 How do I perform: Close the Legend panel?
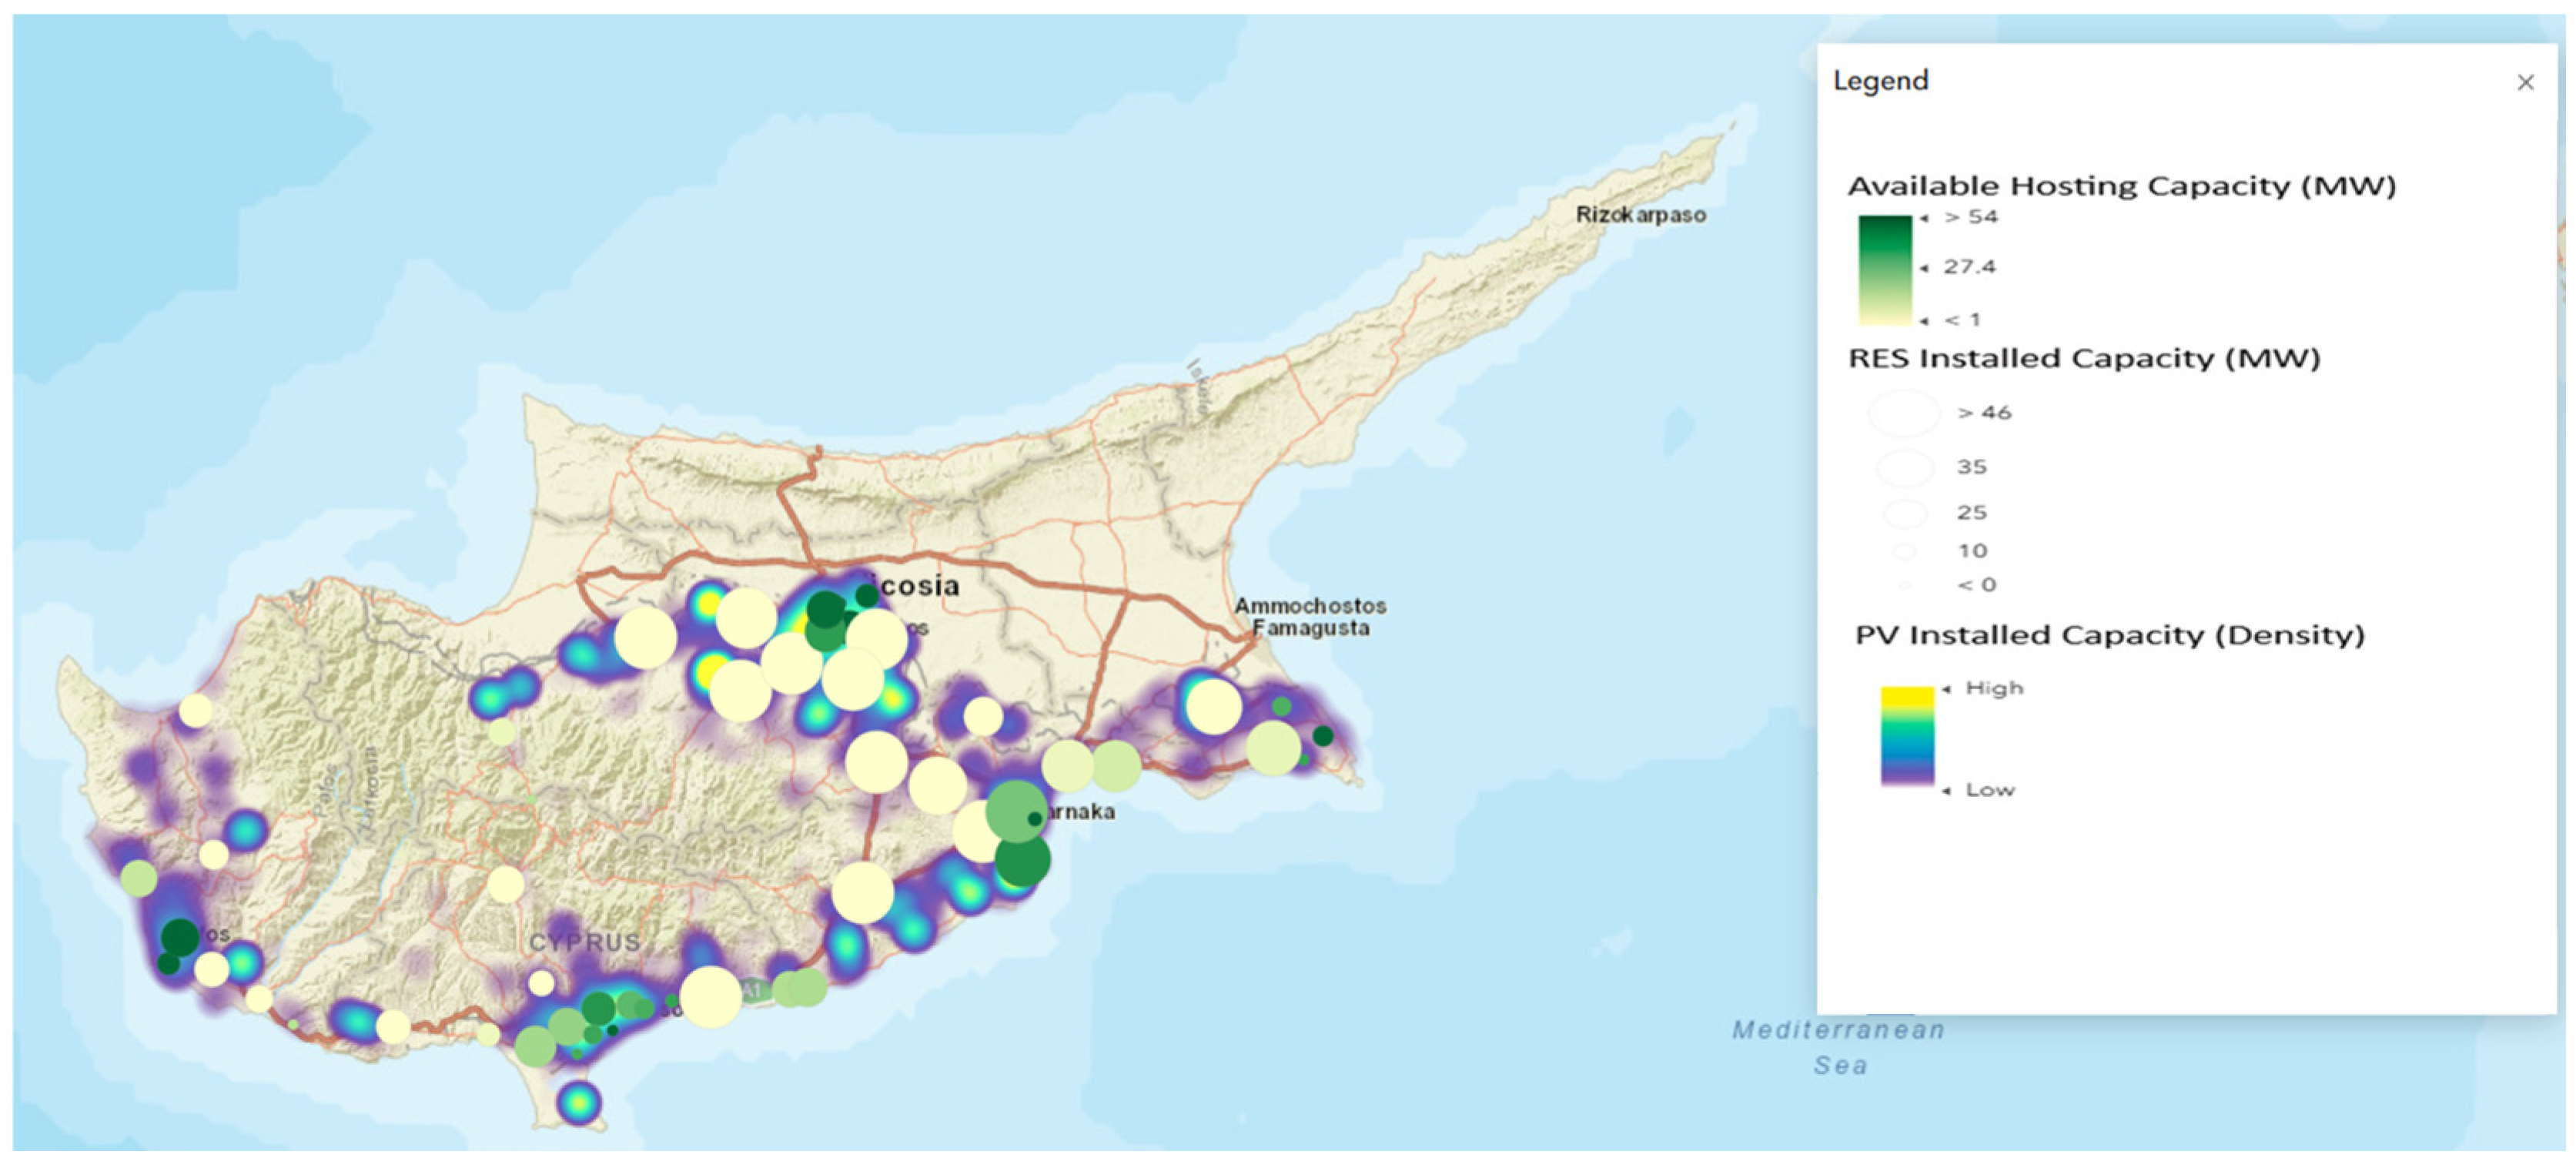2525,83
